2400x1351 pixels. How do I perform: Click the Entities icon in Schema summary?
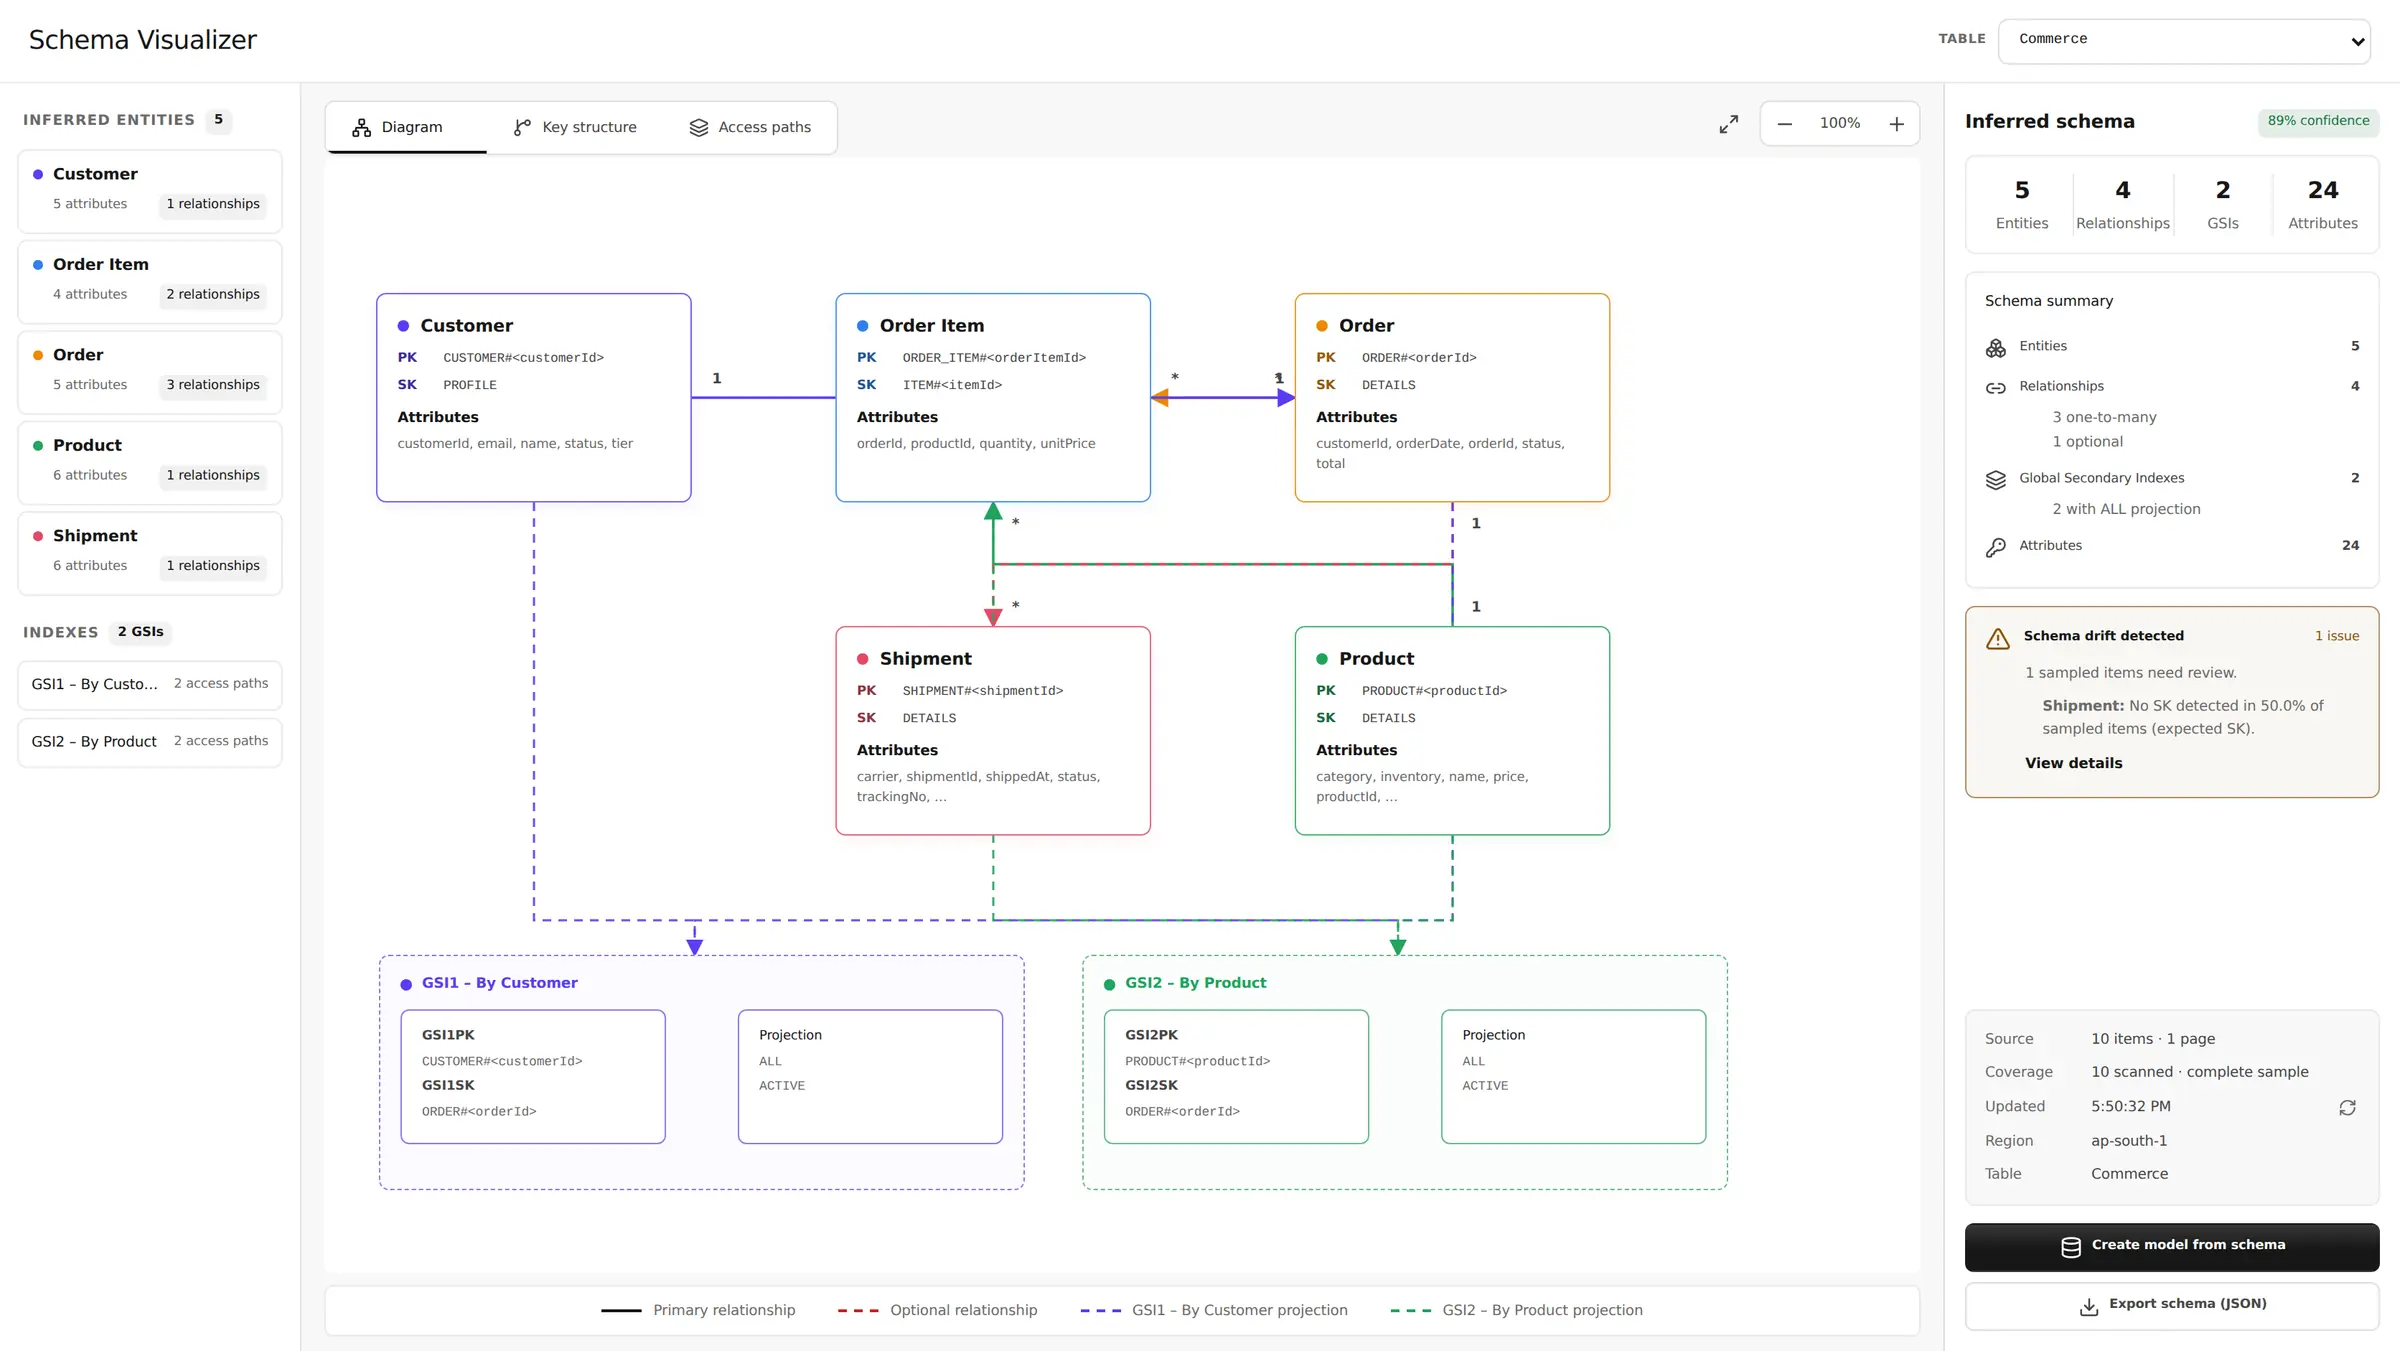(x=1996, y=347)
